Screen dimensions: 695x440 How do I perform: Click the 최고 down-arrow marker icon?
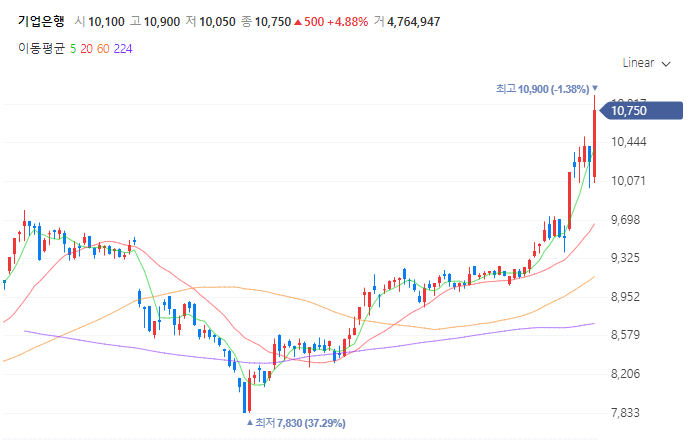[x=595, y=89]
